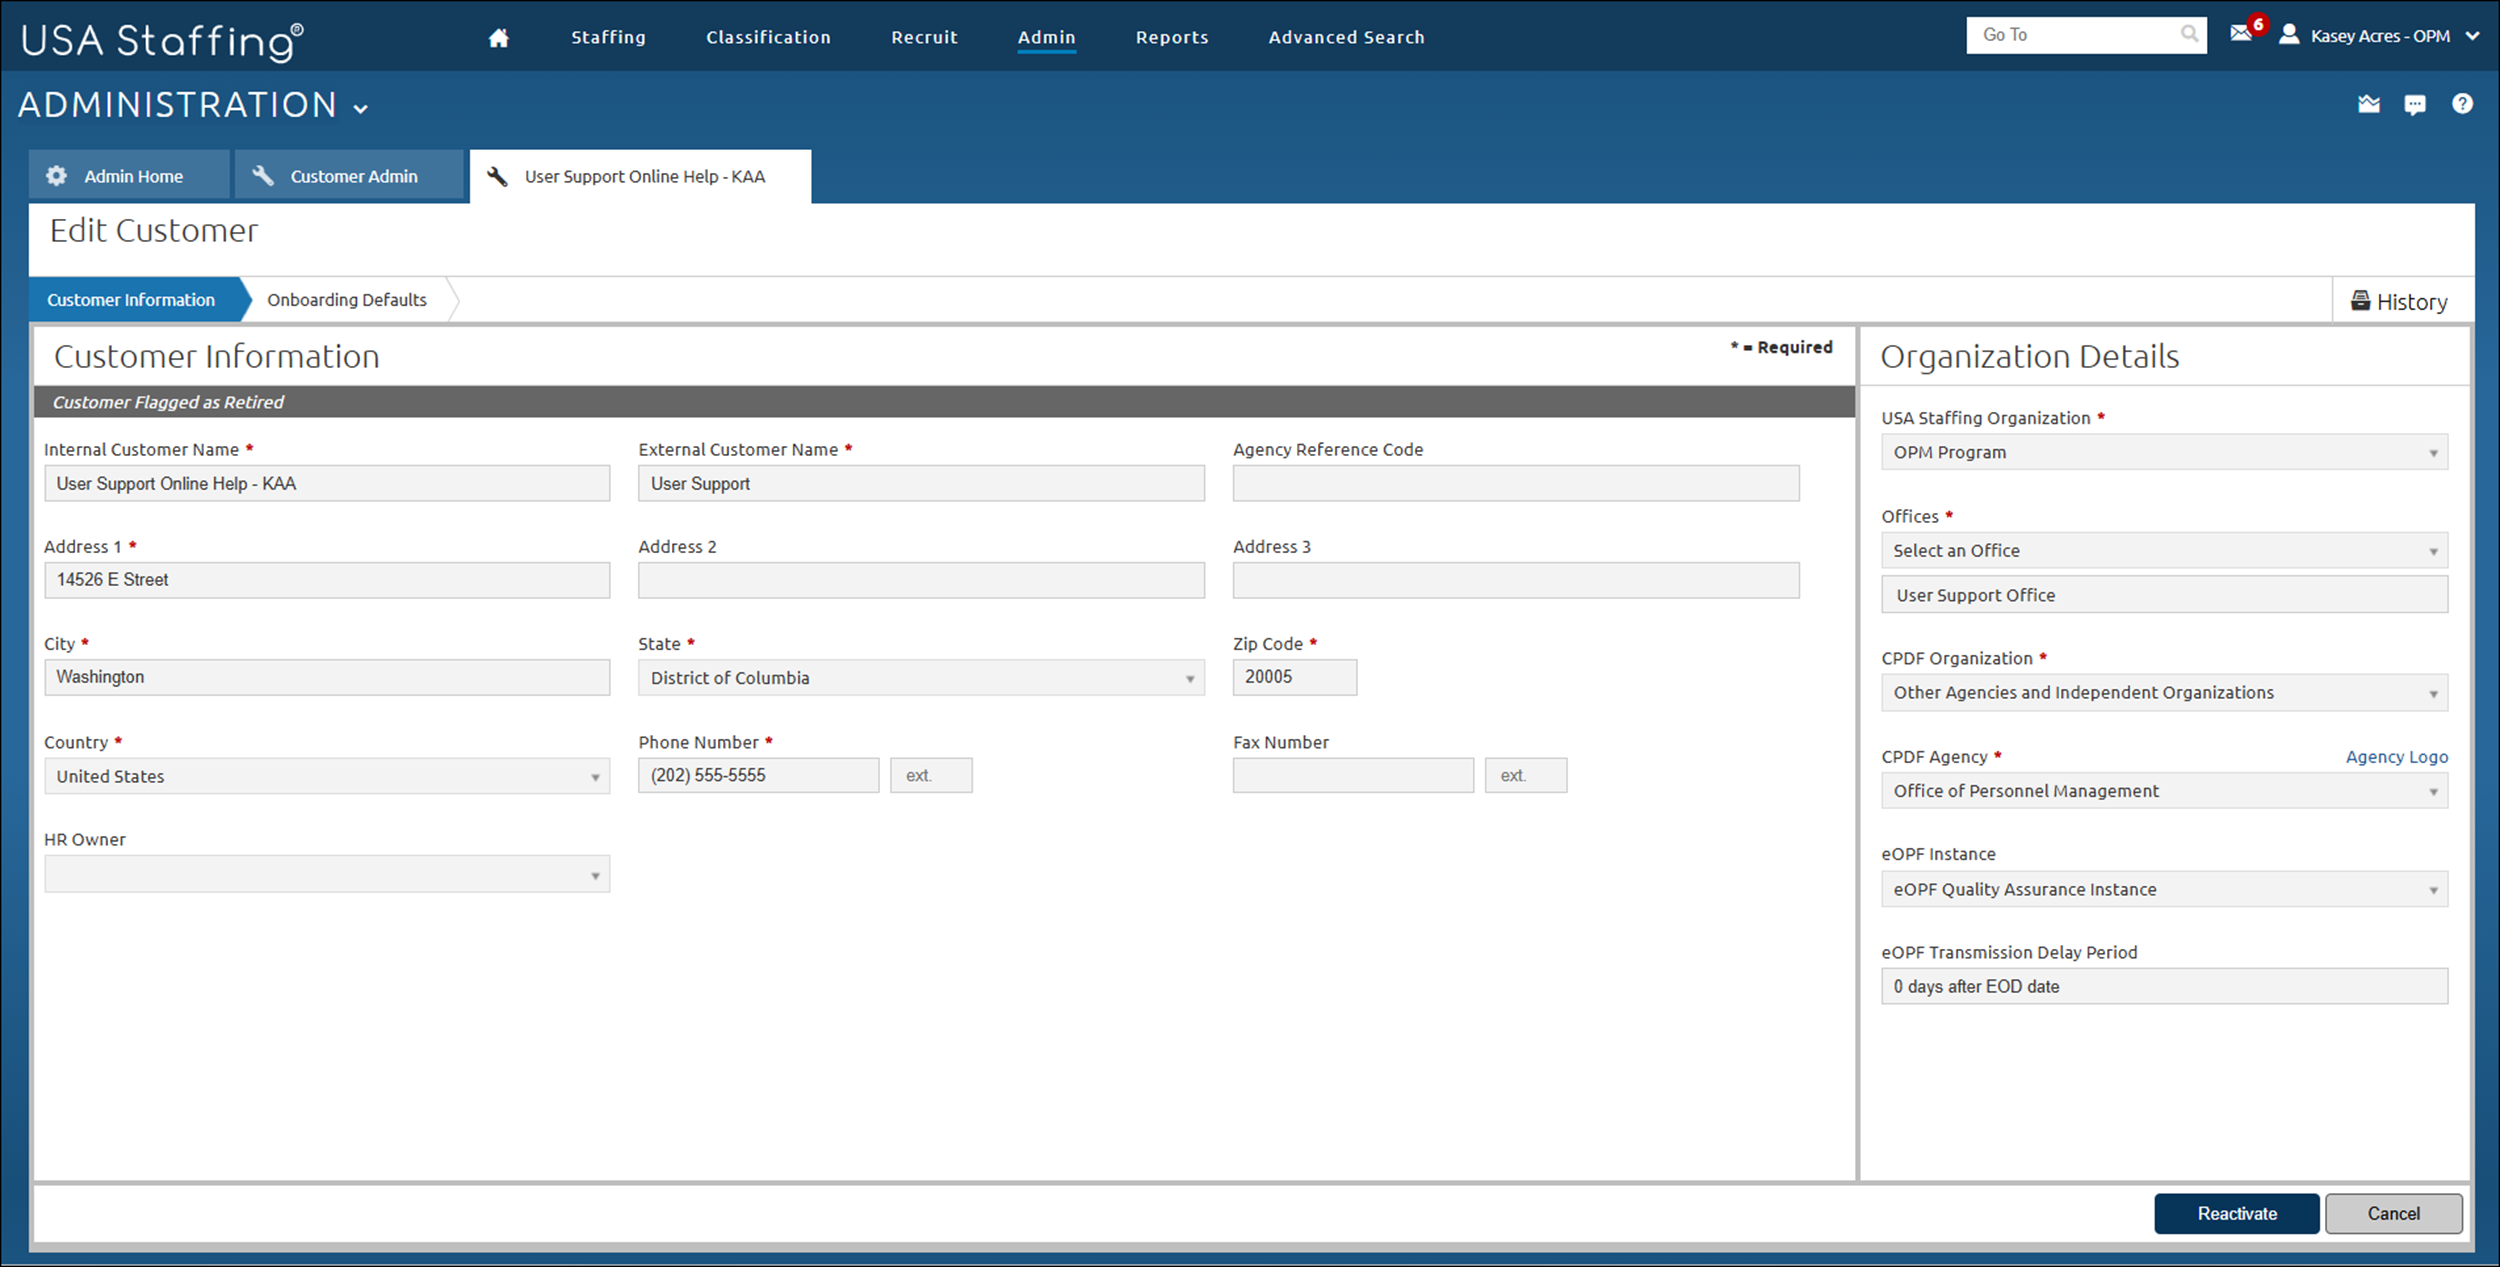This screenshot has height=1267, width=2500.
Task: Open the question-mark help icon
Action: click(x=2462, y=104)
